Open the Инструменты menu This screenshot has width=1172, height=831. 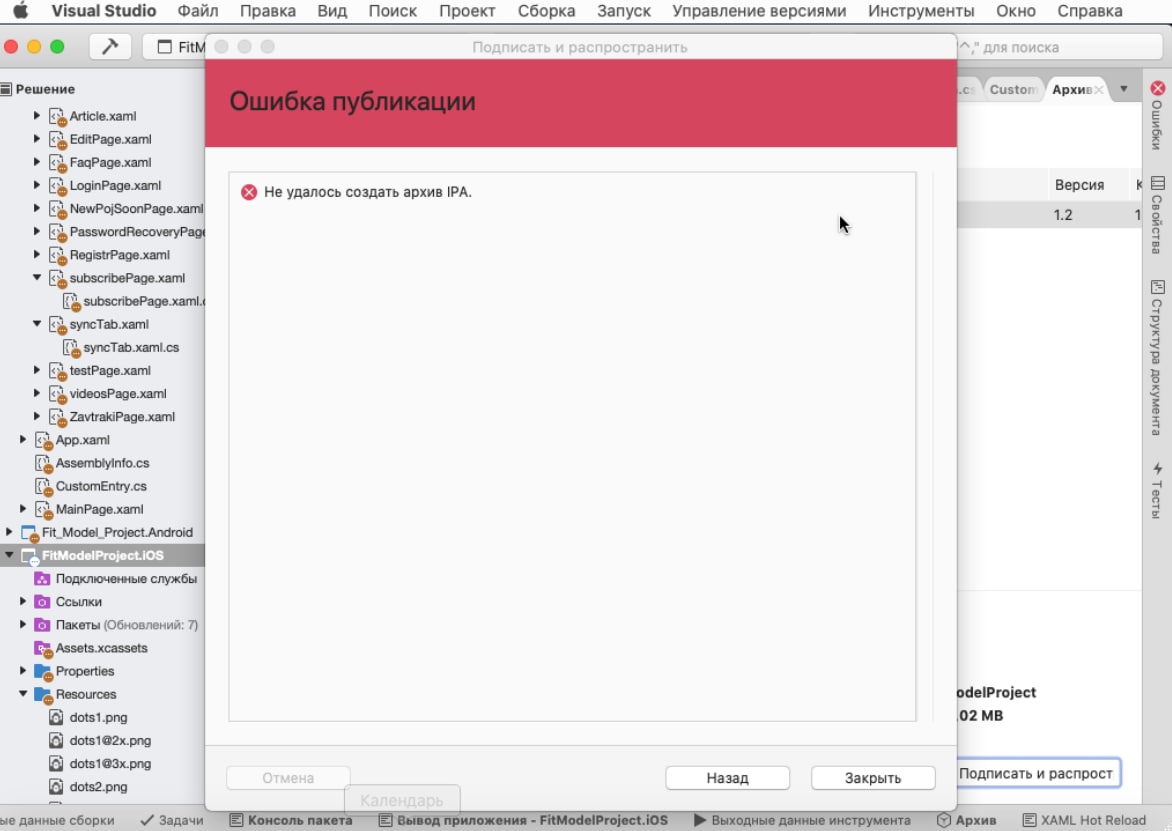tap(921, 10)
